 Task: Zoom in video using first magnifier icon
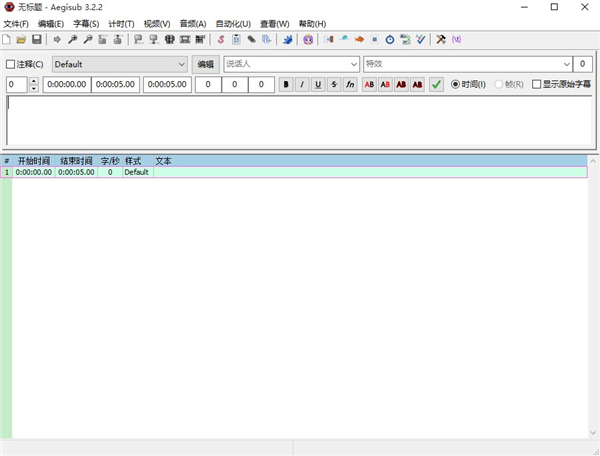tap(72, 39)
